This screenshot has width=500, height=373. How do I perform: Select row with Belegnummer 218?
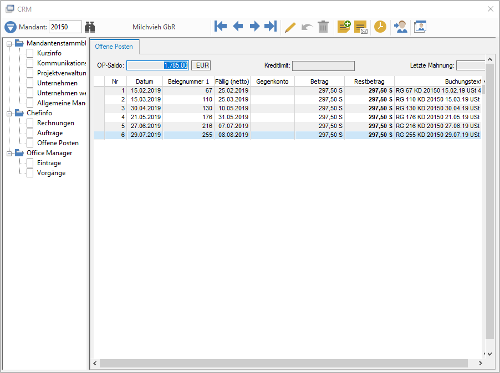(287, 126)
